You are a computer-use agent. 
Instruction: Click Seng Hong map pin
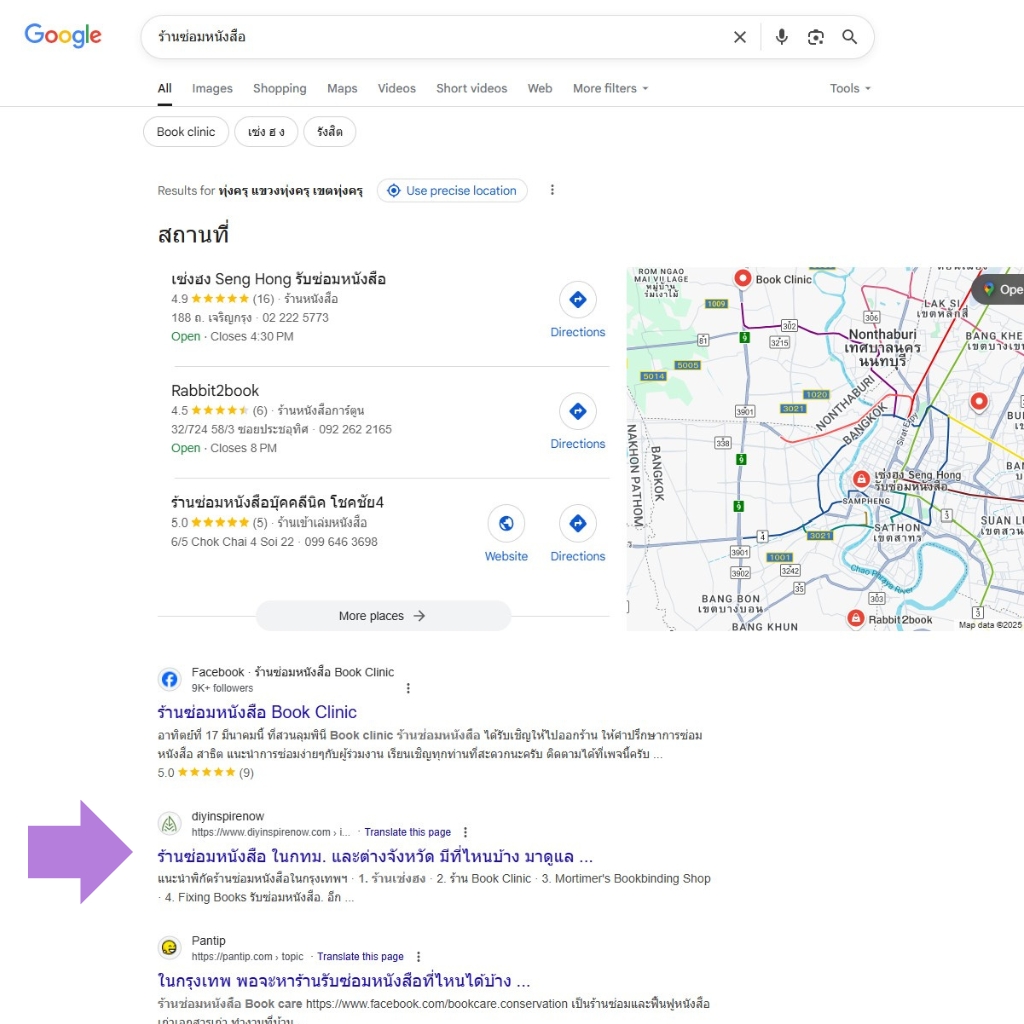[861, 479]
